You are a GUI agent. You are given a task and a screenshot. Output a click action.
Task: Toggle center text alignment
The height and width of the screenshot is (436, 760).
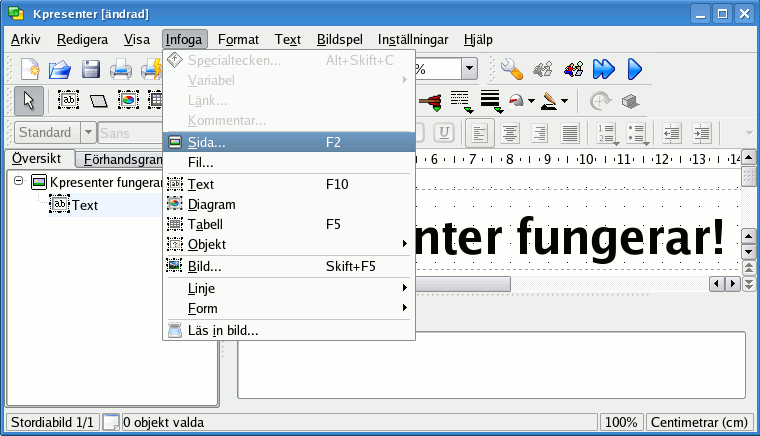tap(510, 132)
